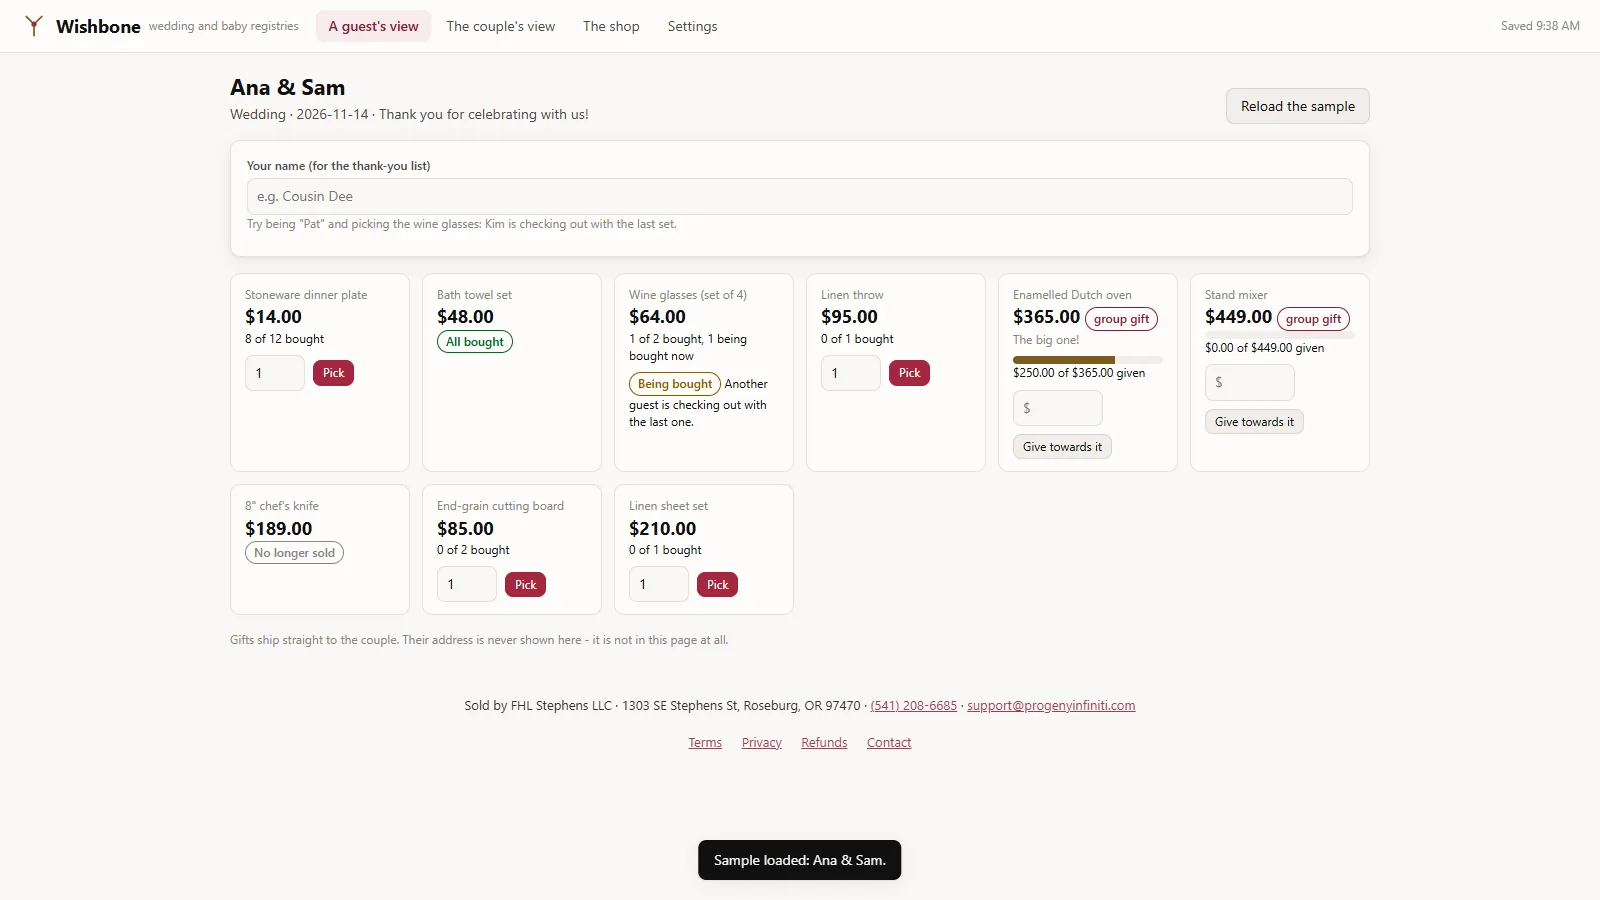Click the Saved 9:38 AM status text

(x=1540, y=26)
